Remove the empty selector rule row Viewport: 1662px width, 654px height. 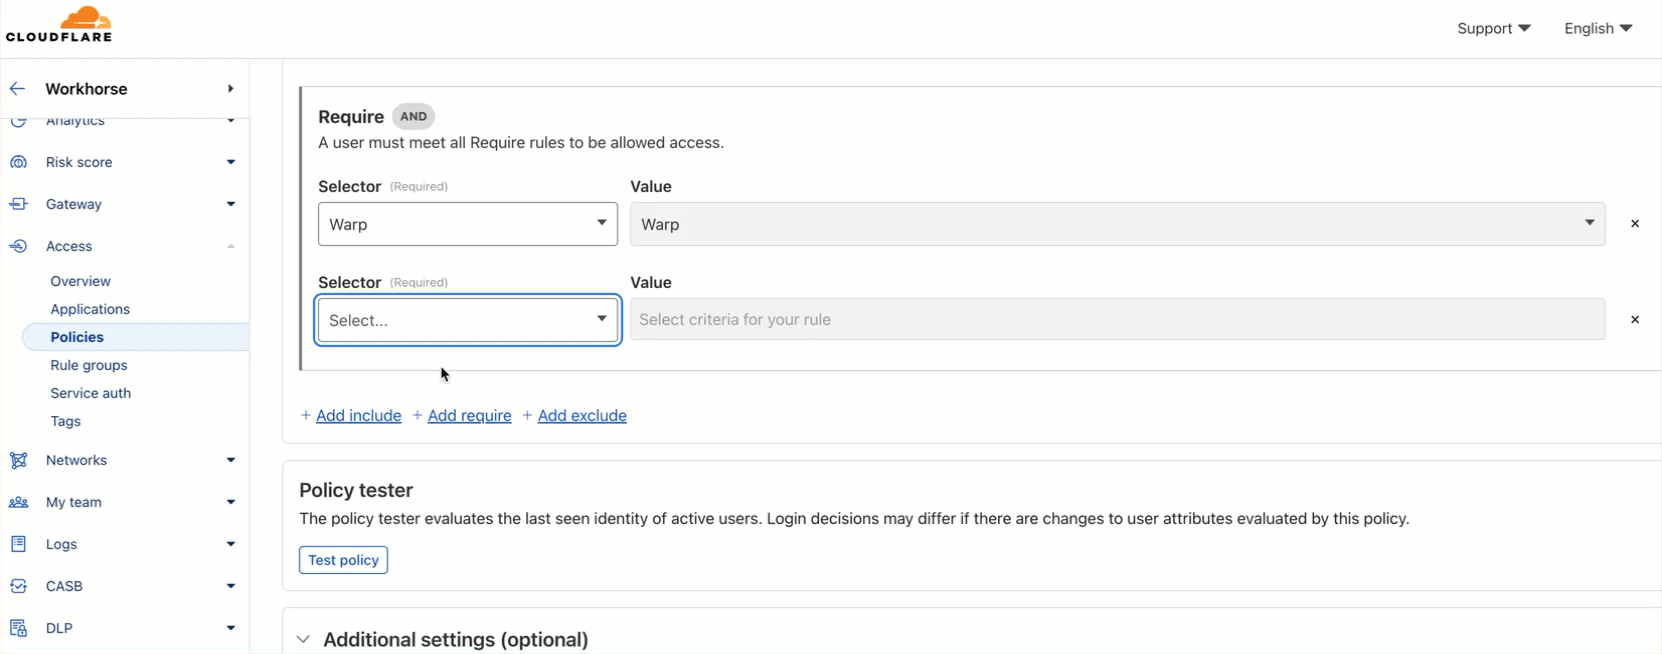pos(1635,320)
